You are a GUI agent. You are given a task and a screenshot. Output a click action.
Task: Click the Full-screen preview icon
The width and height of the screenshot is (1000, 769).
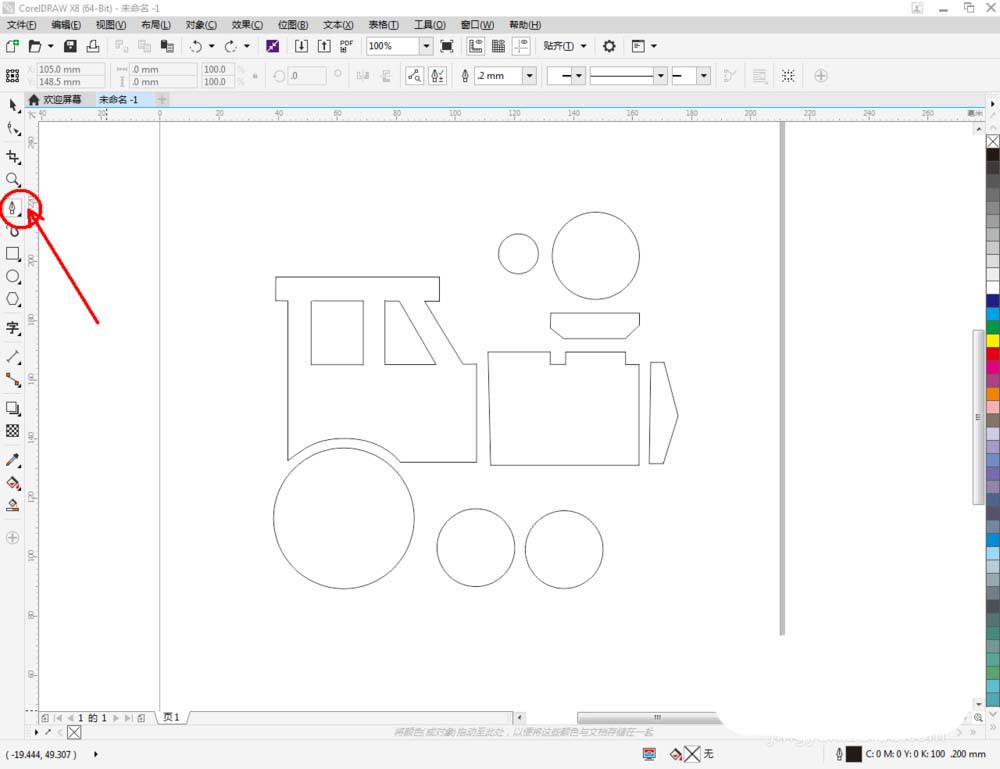[447, 46]
